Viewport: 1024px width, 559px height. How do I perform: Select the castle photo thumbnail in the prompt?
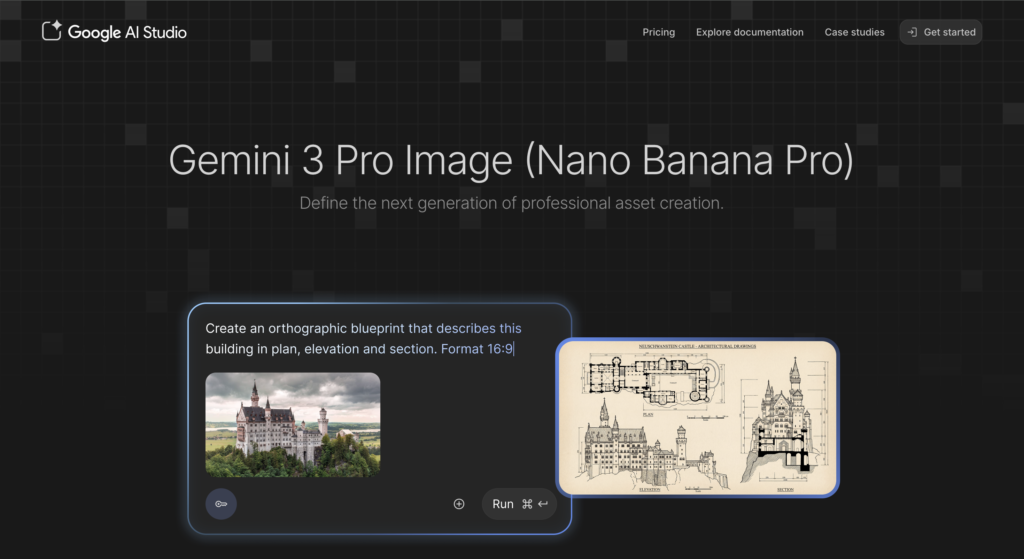coord(292,424)
